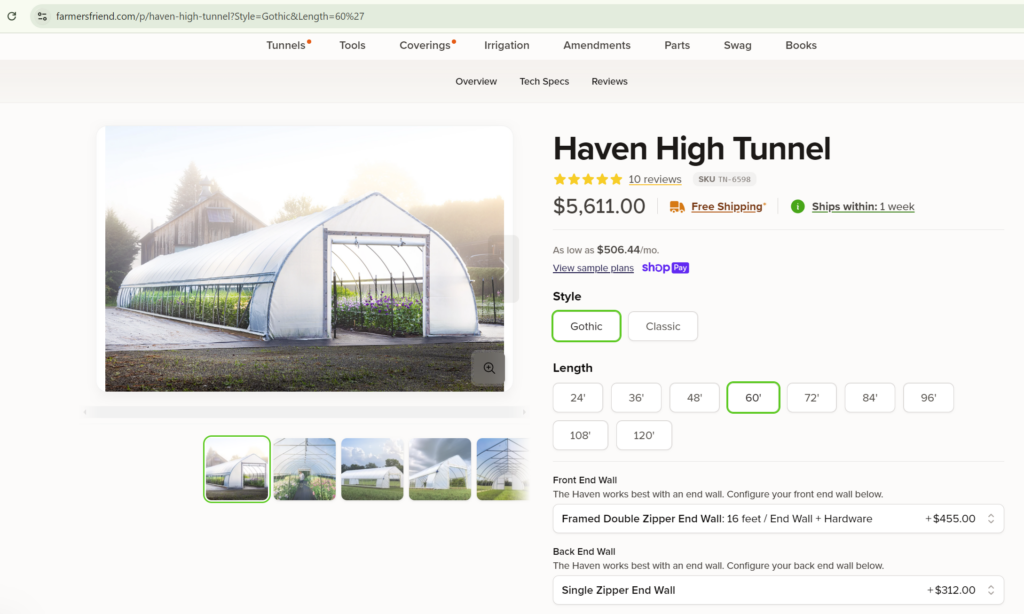The height and width of the screenshot is (614, 1024).
Task: Choose the 72' length option
Action: tap(812, 398)
